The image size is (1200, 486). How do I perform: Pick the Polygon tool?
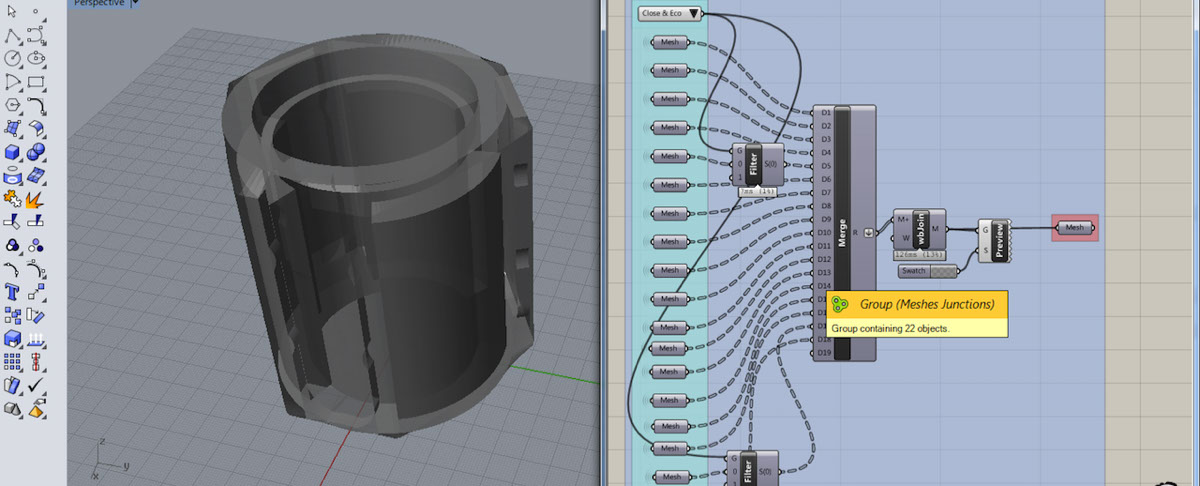(13, 105)
